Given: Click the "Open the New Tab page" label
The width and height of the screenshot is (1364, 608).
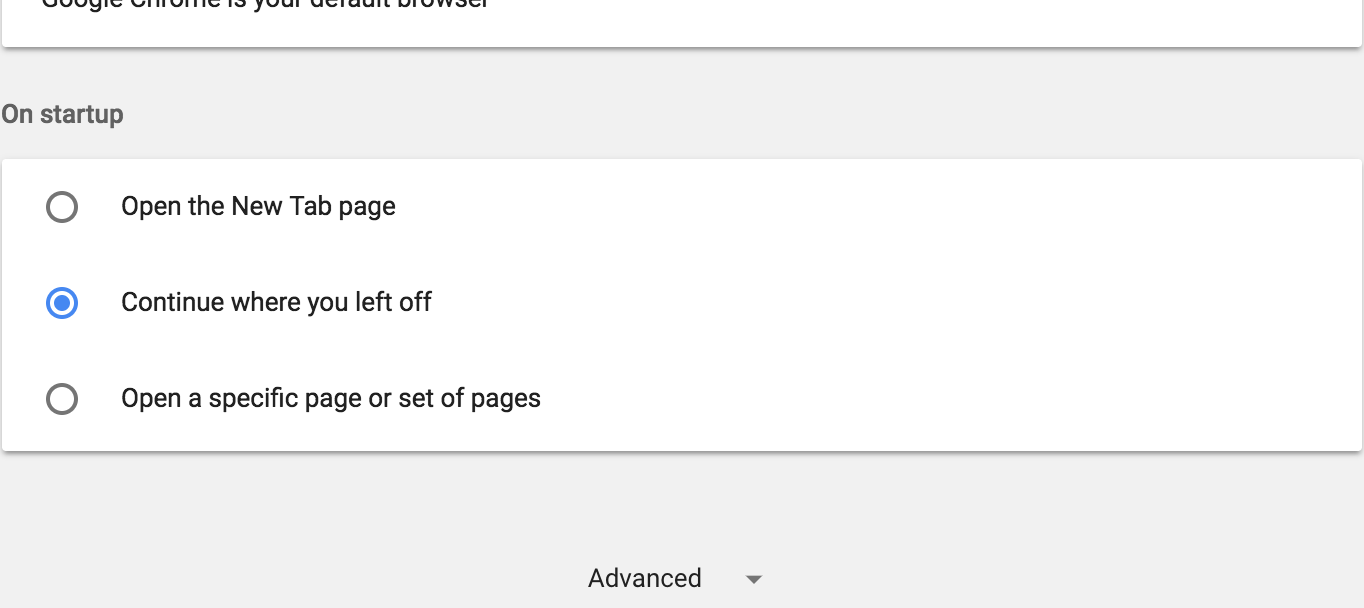Looking at the screenshot, I should [258, 207].
